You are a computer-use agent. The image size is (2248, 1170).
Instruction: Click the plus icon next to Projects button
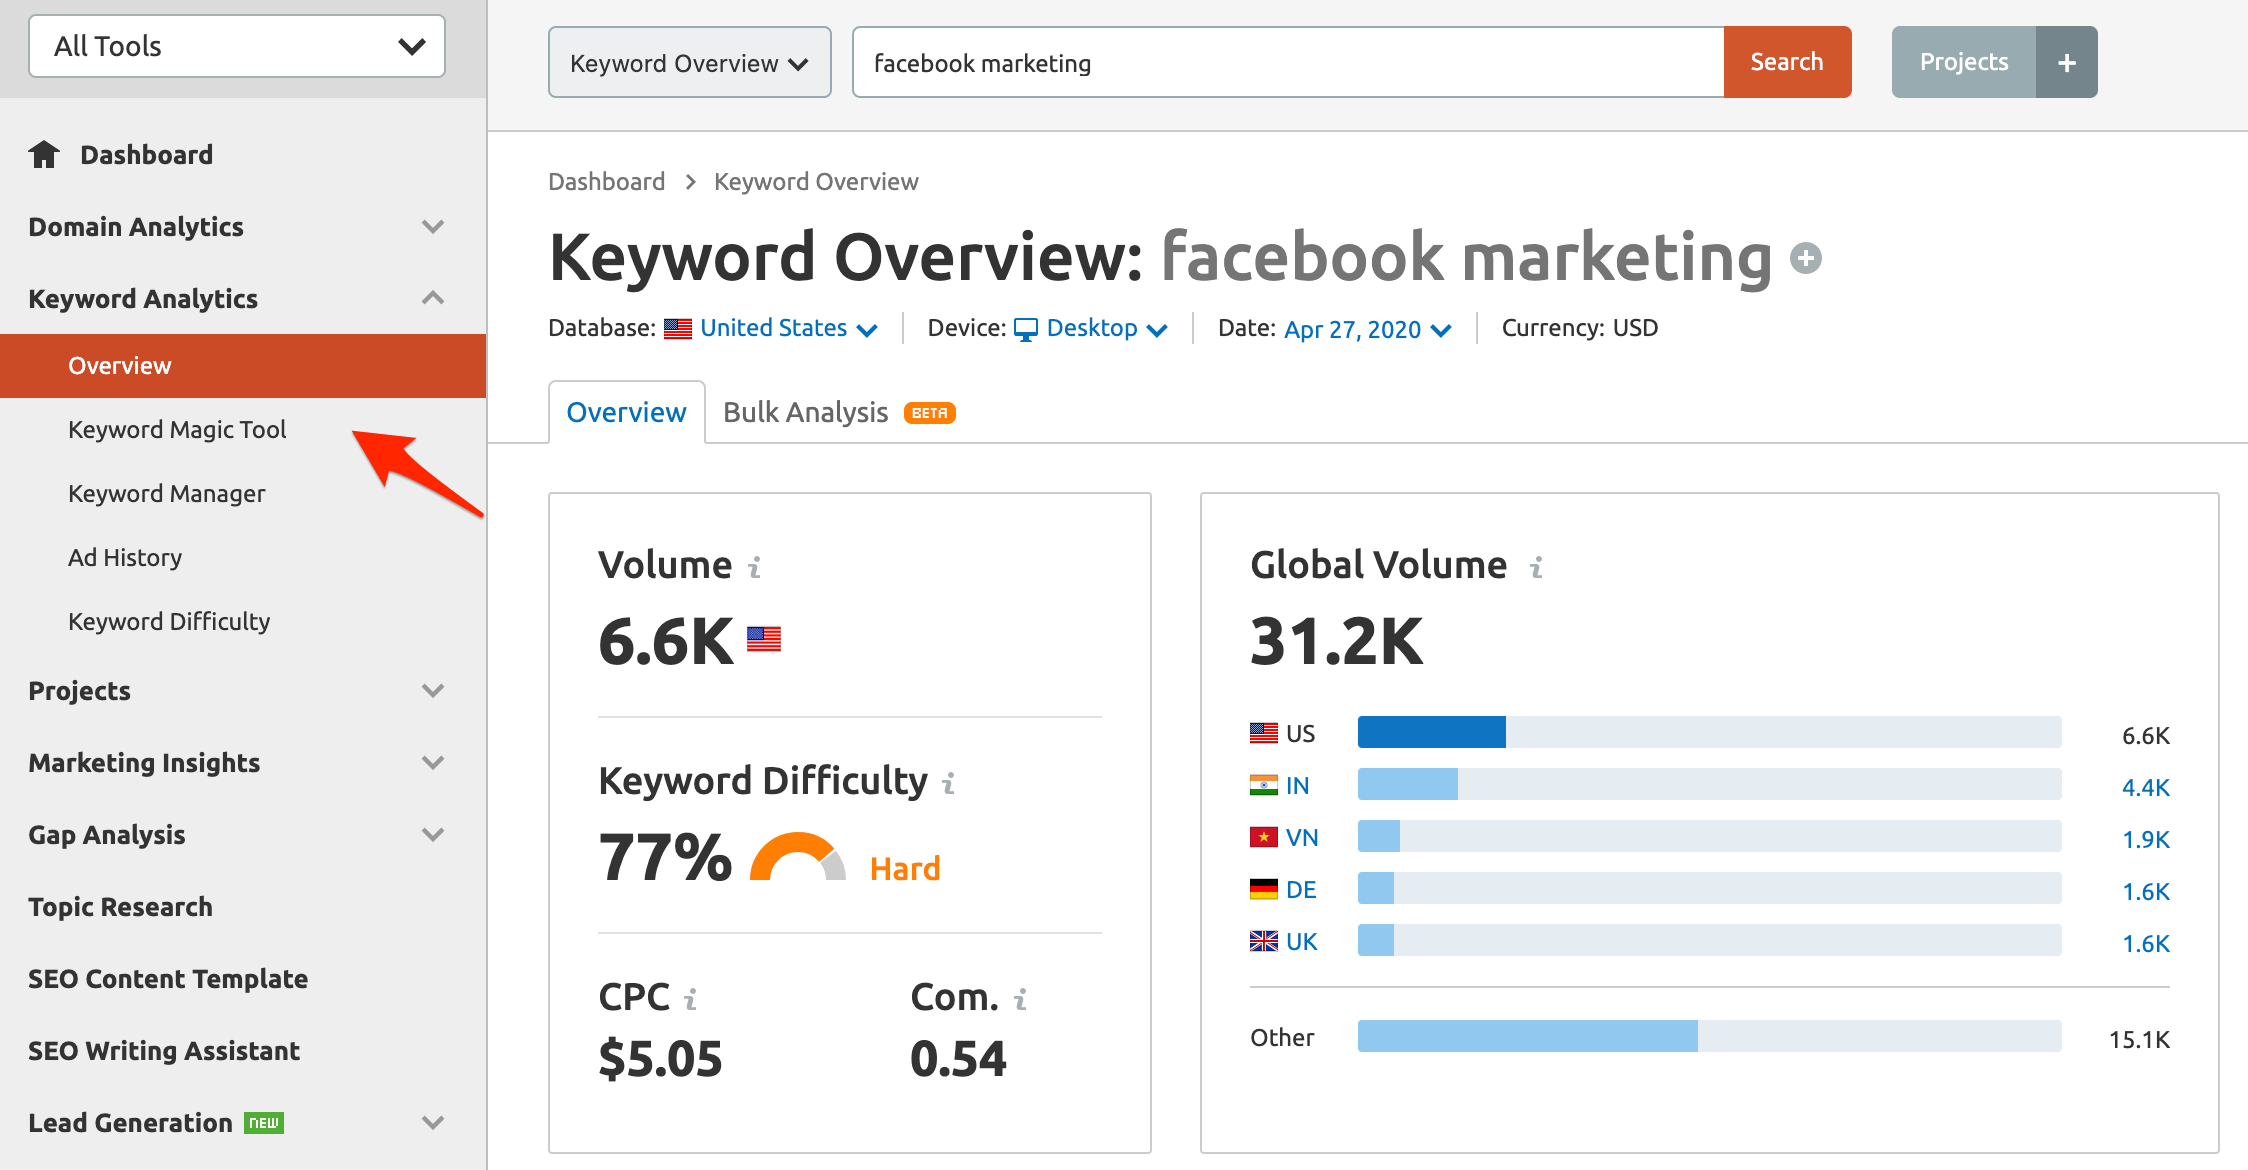(2066, 63)
